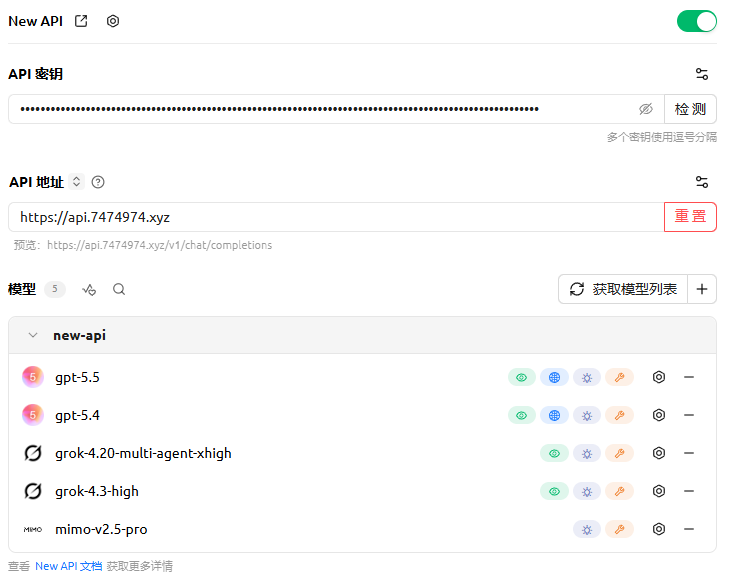Click the reasoning badge for grok-4.20-multi-agent-xhigh
This screenshot has width=729, height=582.
coord(587,454)
